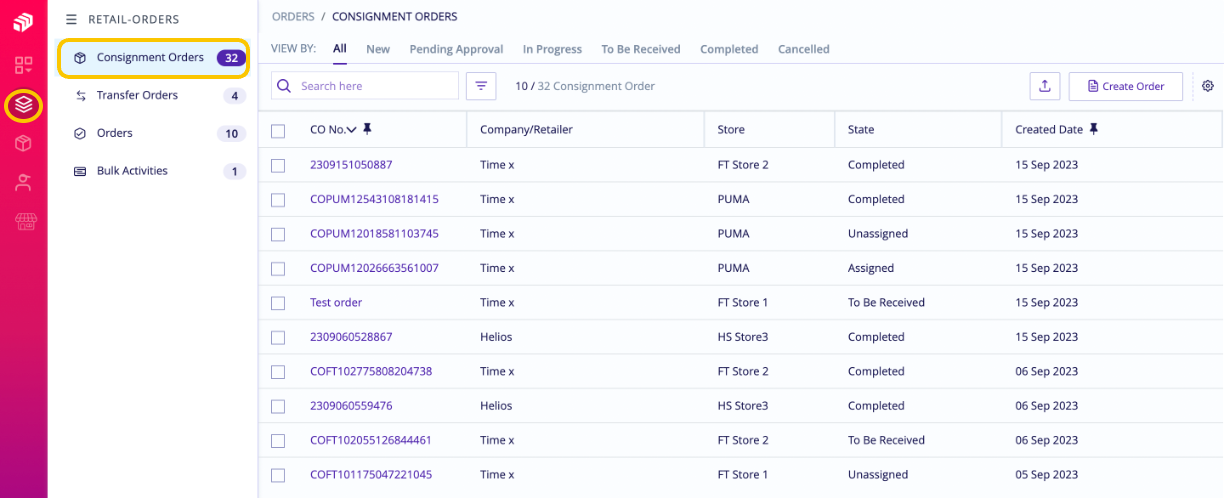Viewport: 1224px width, 498px height.
Task: Click the pin icon beside Created Date
Action: point(1093,129)
